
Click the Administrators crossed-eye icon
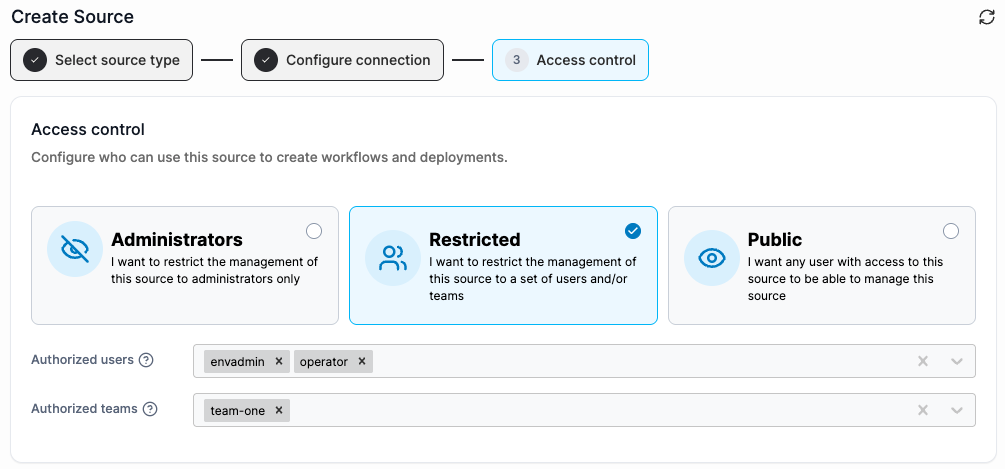(x=75, y=249)
